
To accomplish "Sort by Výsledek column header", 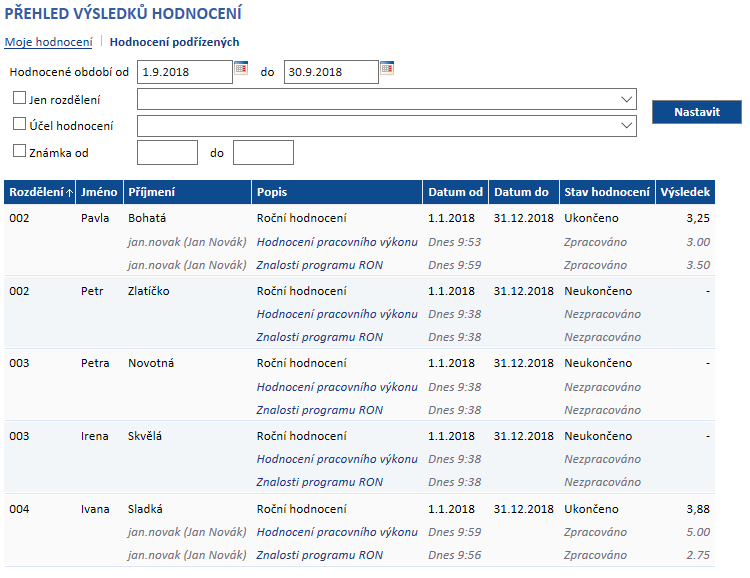I will click(685, 192).
